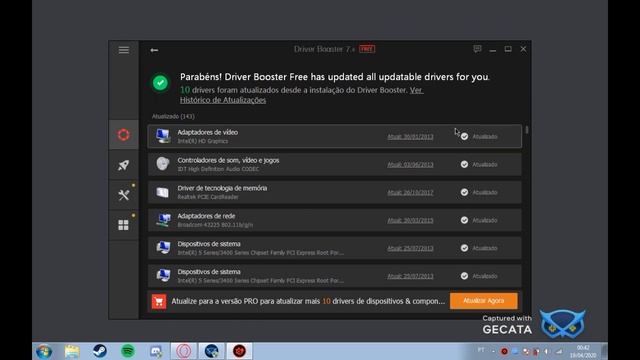Image resolution: width=640 pixels, height=360 pixels.
Task: Open date link for Controladores de som
Action: pos(410,164)
